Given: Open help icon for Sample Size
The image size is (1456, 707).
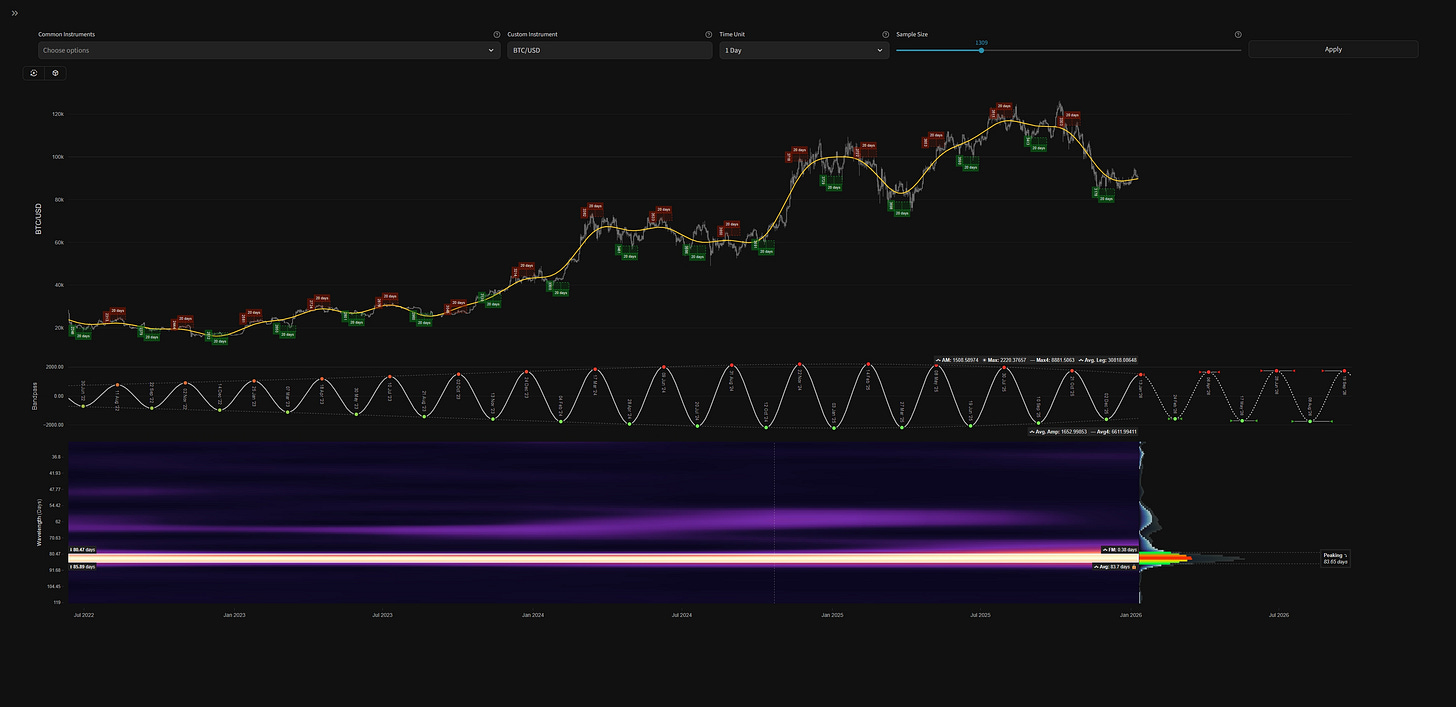Looking at the screenshot, I should pyautogui.click(x=1238, y=34).
